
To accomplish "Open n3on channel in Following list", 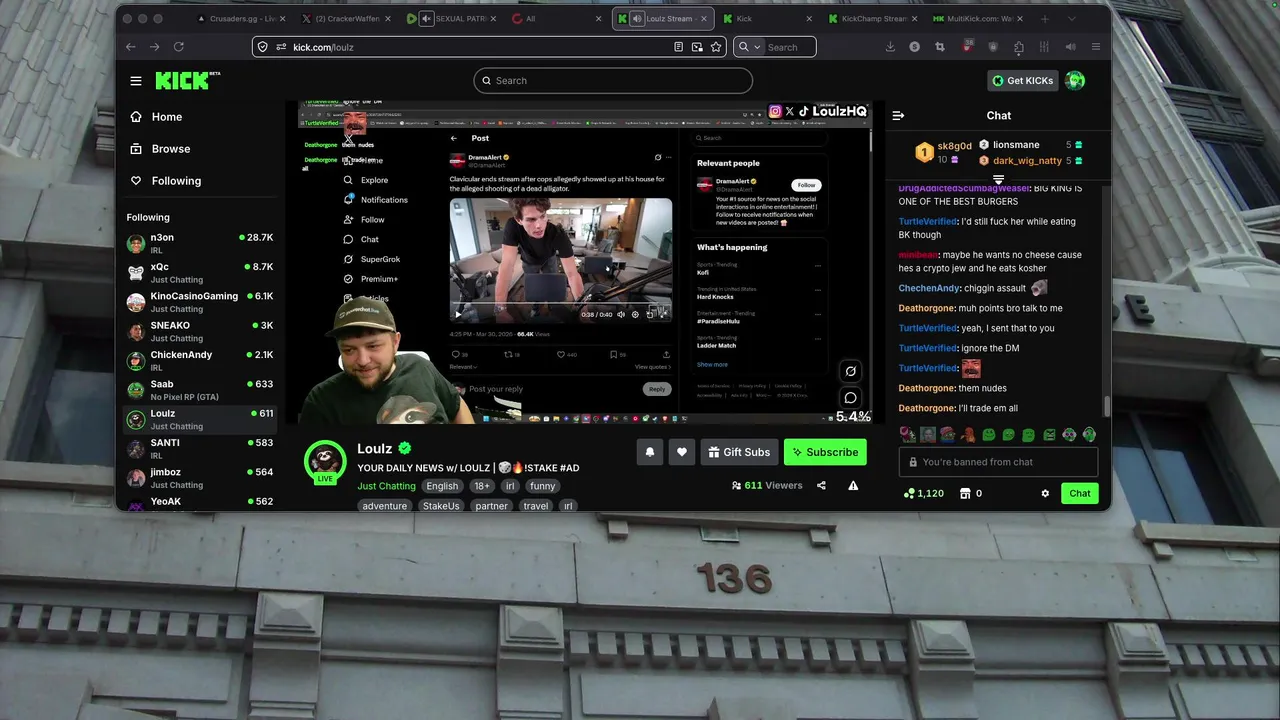I will (x=200, y=243).
